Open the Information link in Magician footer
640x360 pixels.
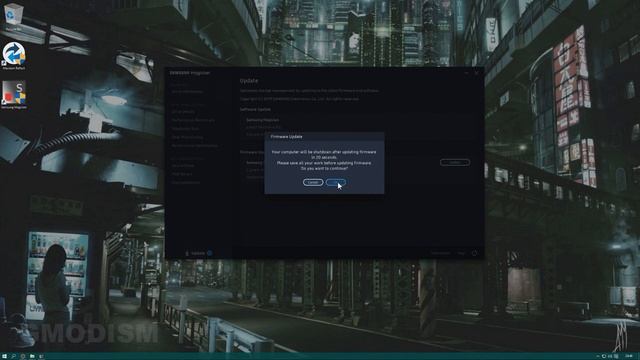click(441, 253)
